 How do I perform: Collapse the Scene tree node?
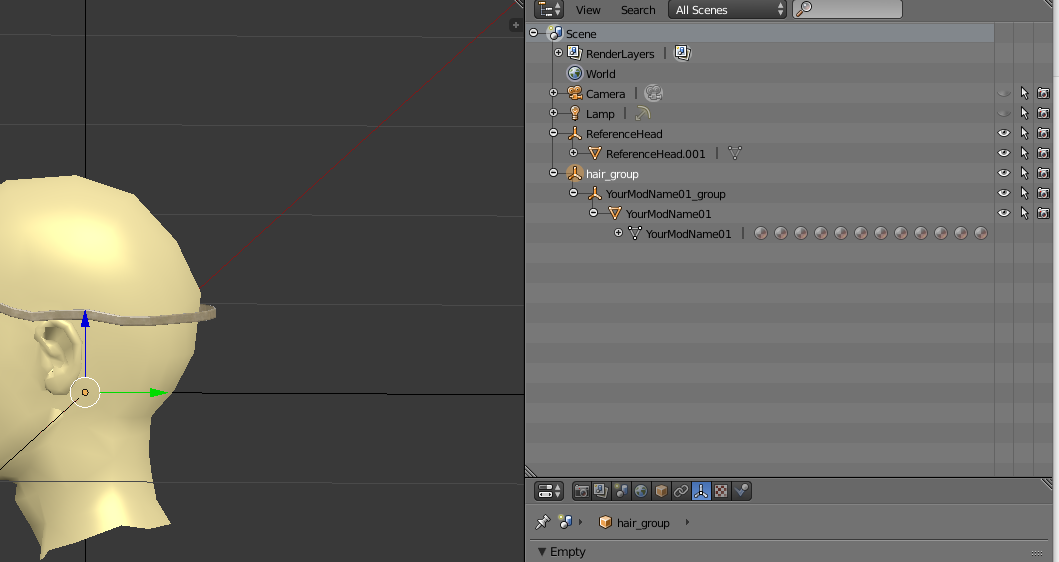point(534,32)
